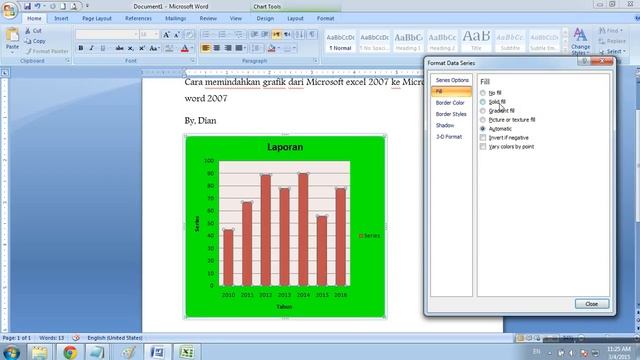The width and height of the screenshot is (640, 360).
Task: Click the Copy icon in Clipboard group
Action: point(27,41)
